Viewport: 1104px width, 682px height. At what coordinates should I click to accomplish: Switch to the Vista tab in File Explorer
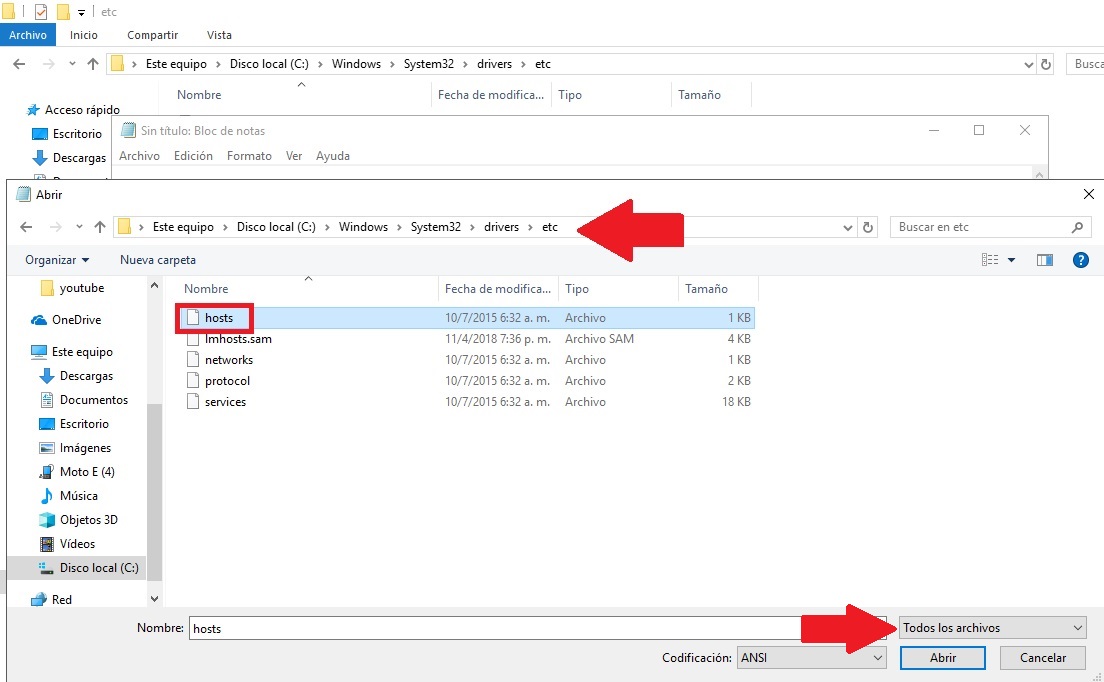[x=219, y=34]
